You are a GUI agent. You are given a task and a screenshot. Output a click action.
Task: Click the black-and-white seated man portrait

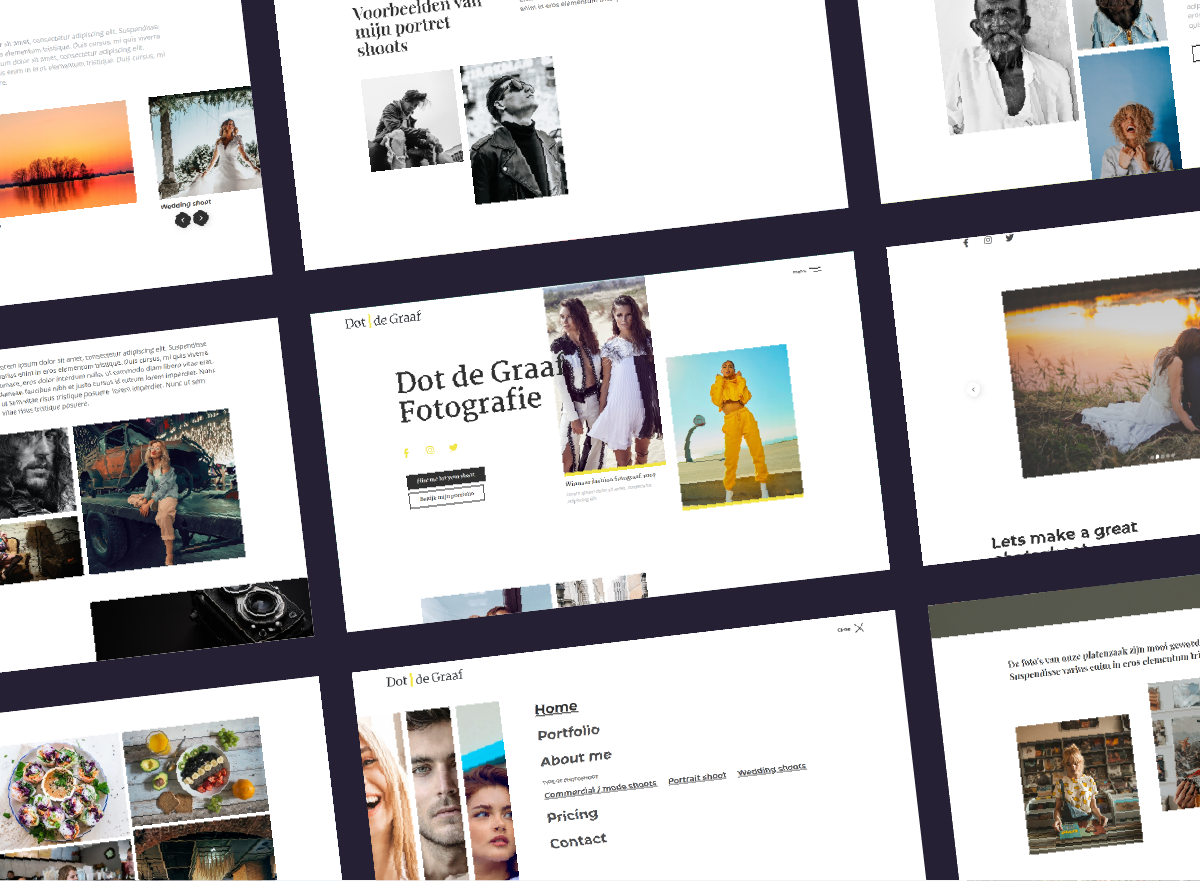(412, 120)
